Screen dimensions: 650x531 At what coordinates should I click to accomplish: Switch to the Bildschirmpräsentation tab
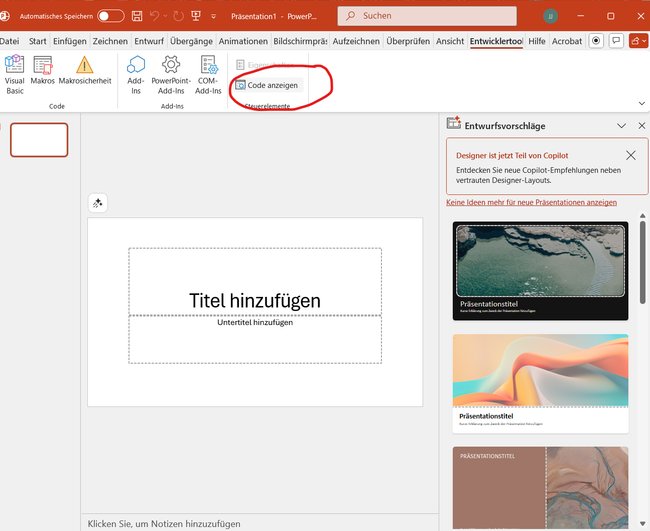pos(300,41)
